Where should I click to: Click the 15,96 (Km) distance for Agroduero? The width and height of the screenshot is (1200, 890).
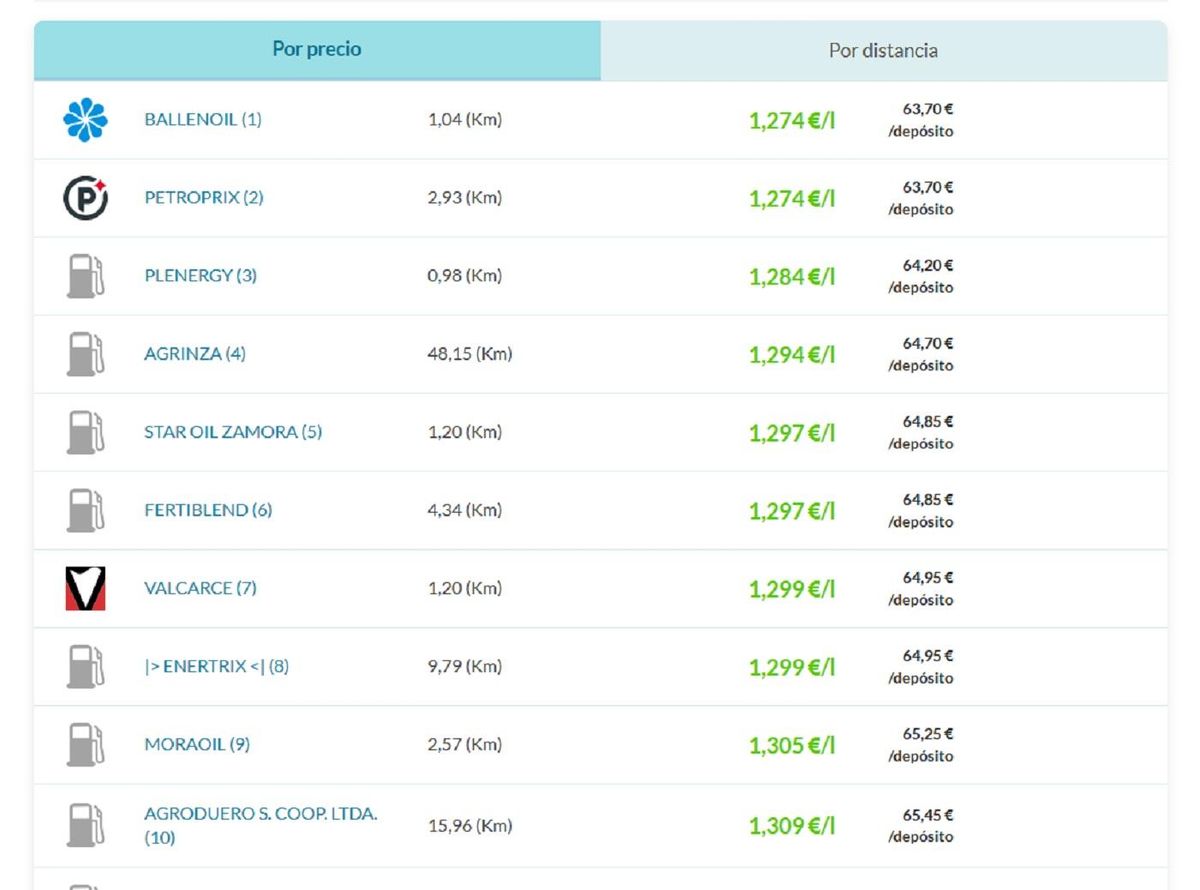click(470, 825)
